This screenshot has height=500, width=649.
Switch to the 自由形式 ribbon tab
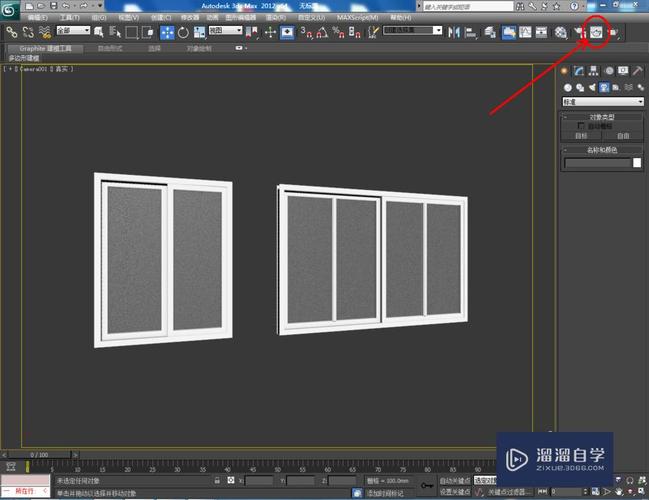[x=110, y=48]
